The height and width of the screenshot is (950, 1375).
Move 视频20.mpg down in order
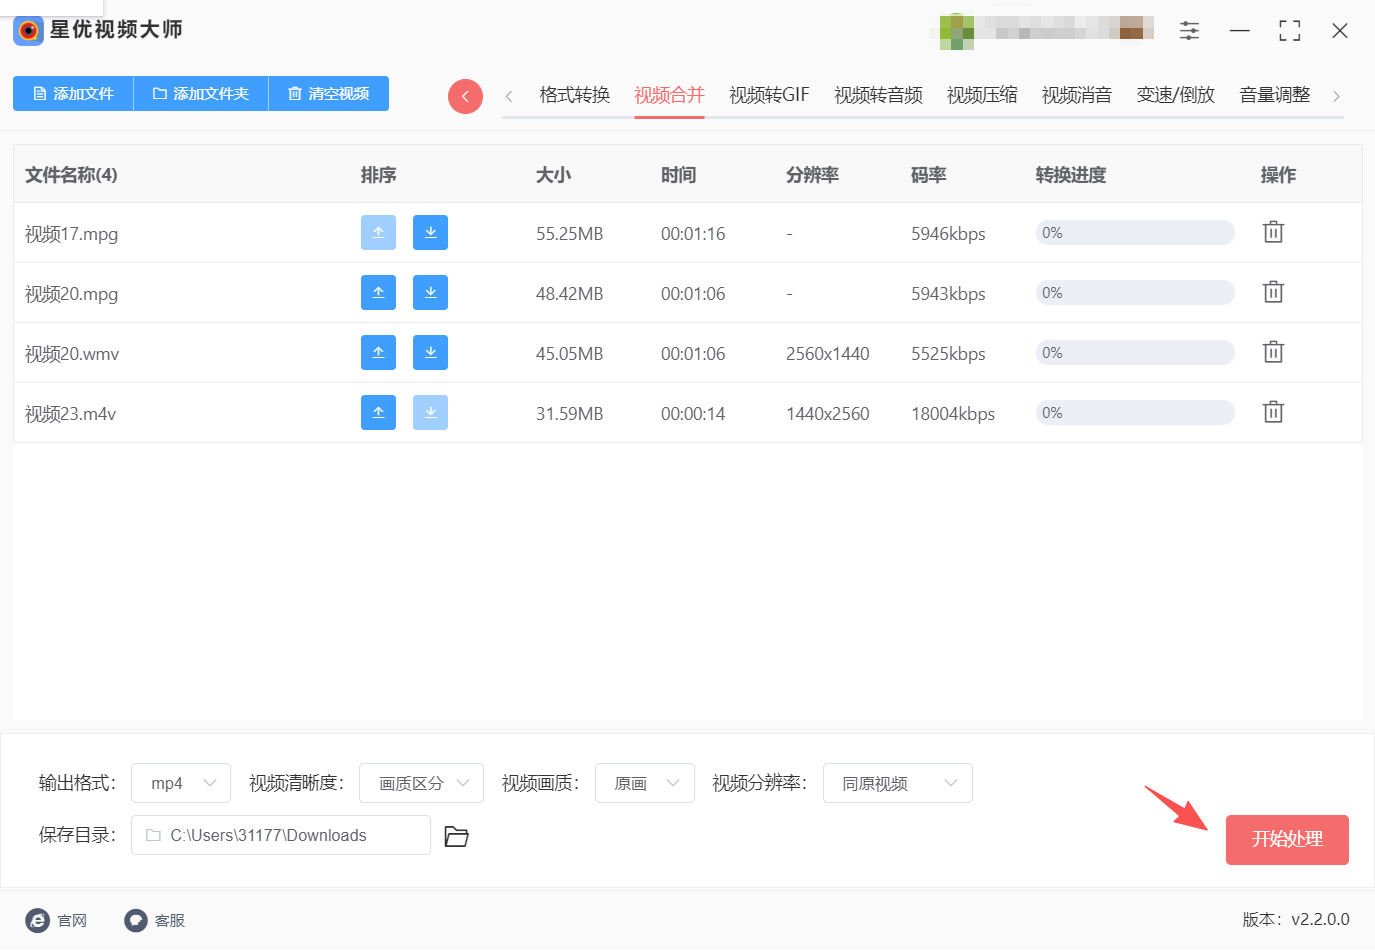pyautogui.click(x=430, y=293)
